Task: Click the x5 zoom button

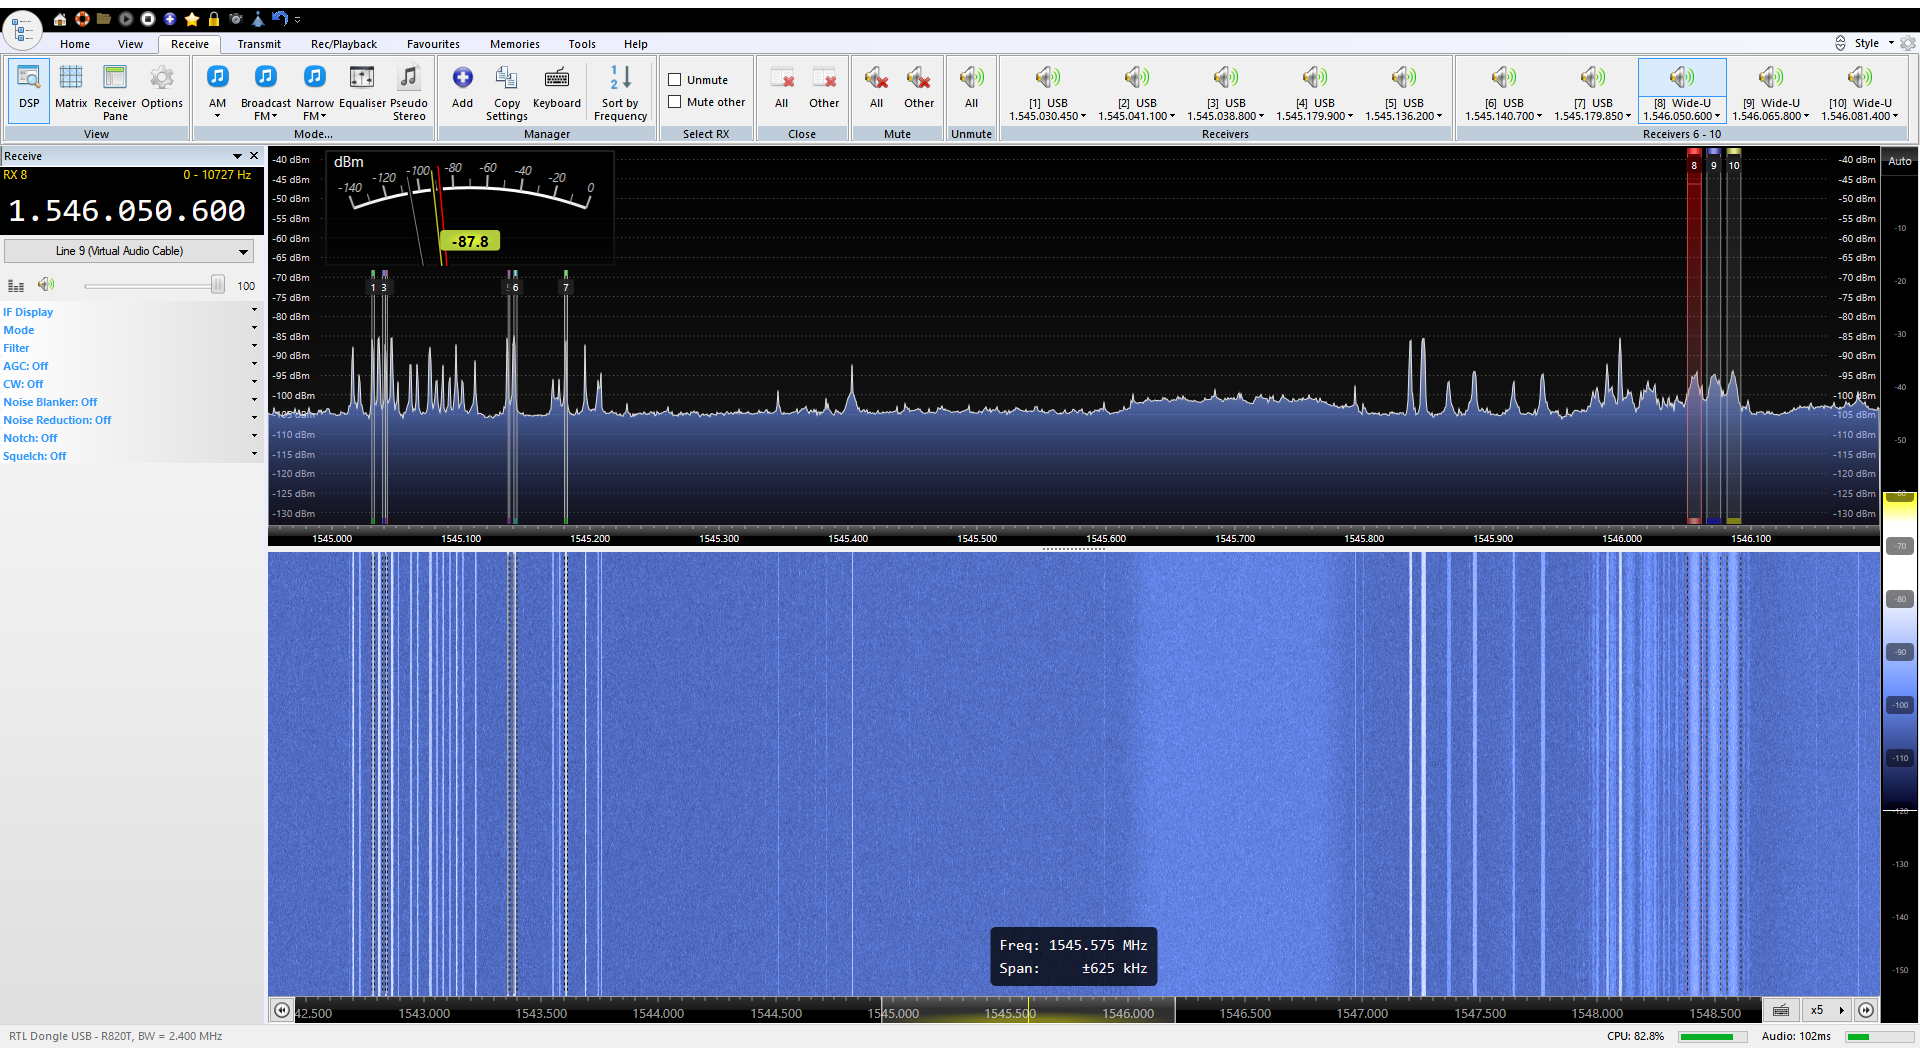Action: pyautogui.click(x=1817, y=1010)
